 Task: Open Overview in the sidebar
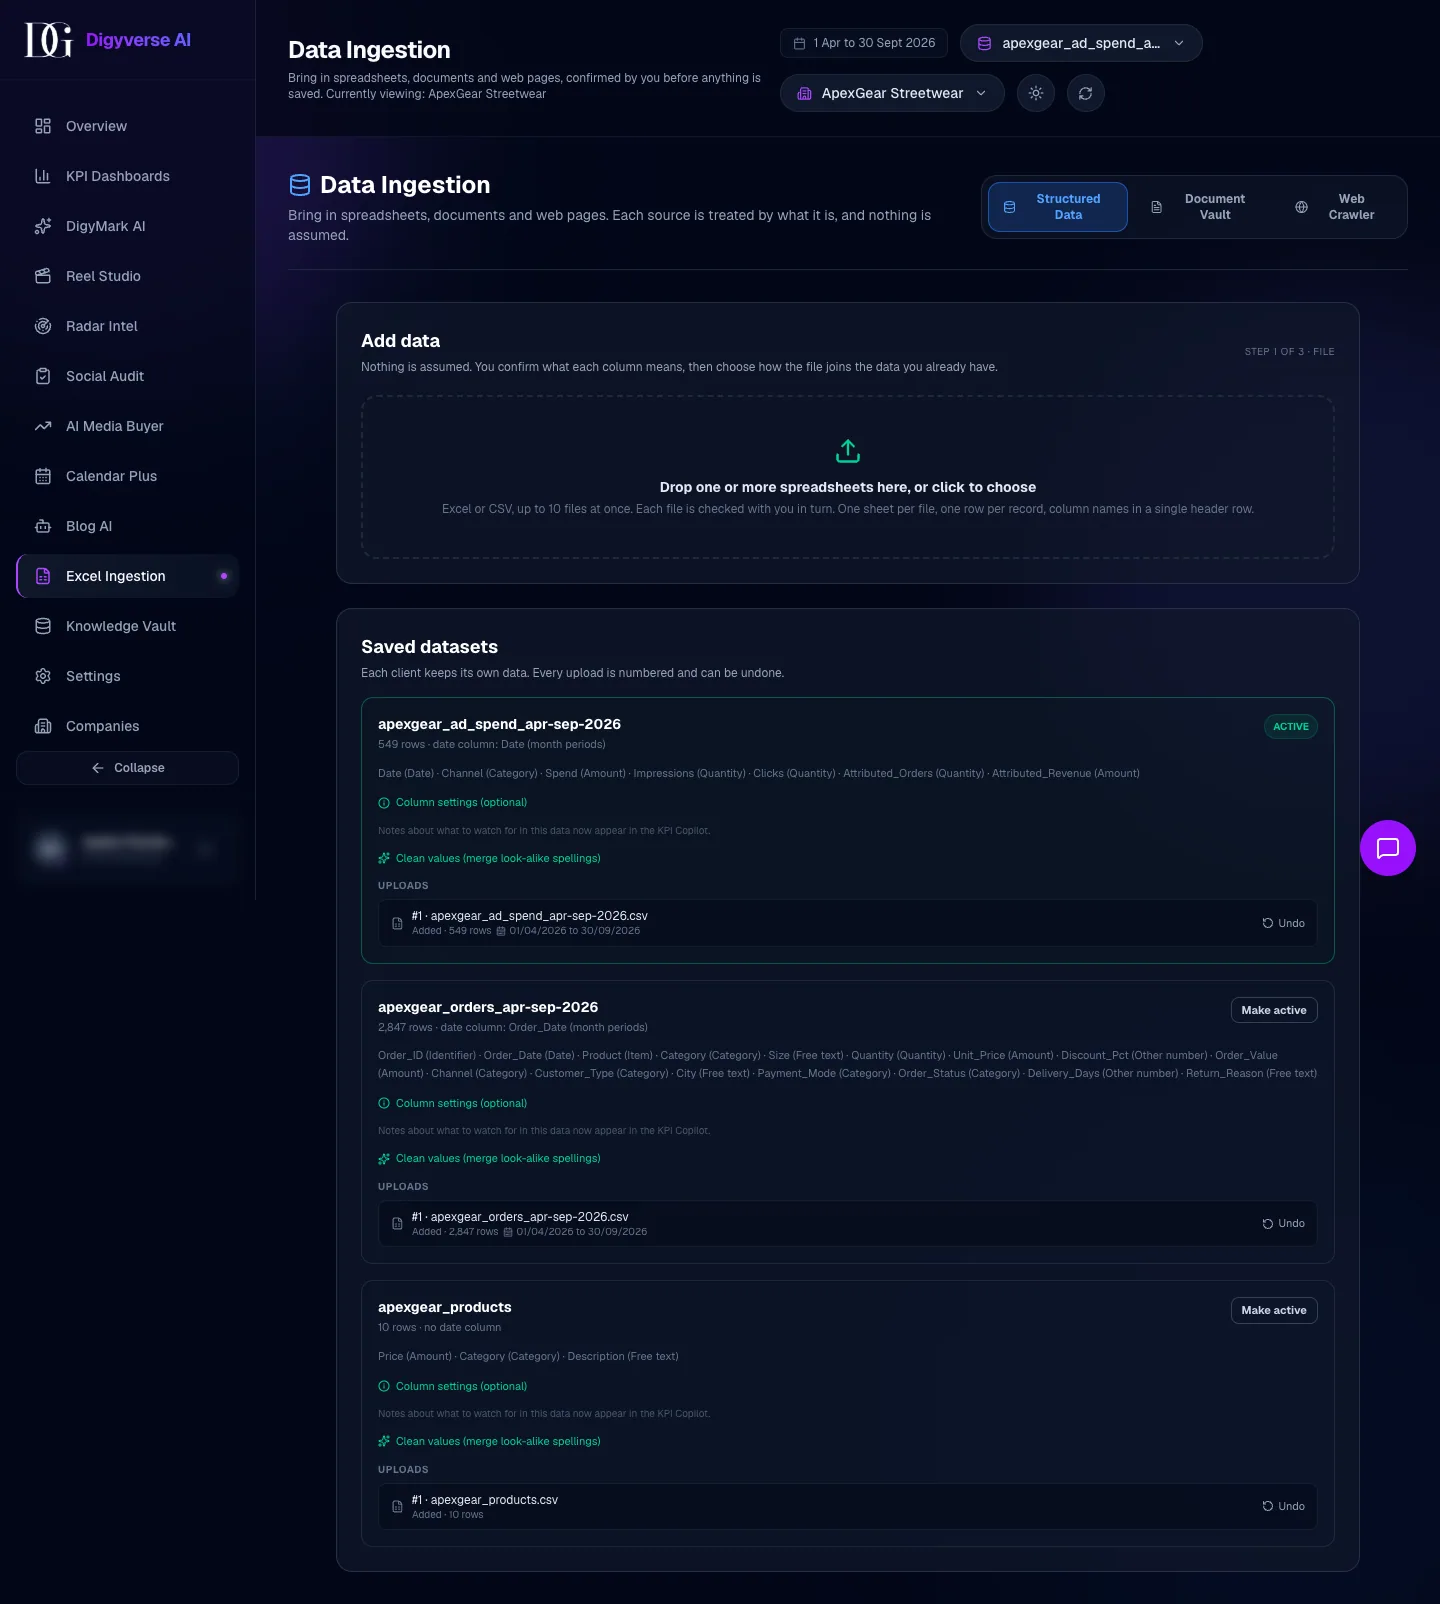pos(127,126)
